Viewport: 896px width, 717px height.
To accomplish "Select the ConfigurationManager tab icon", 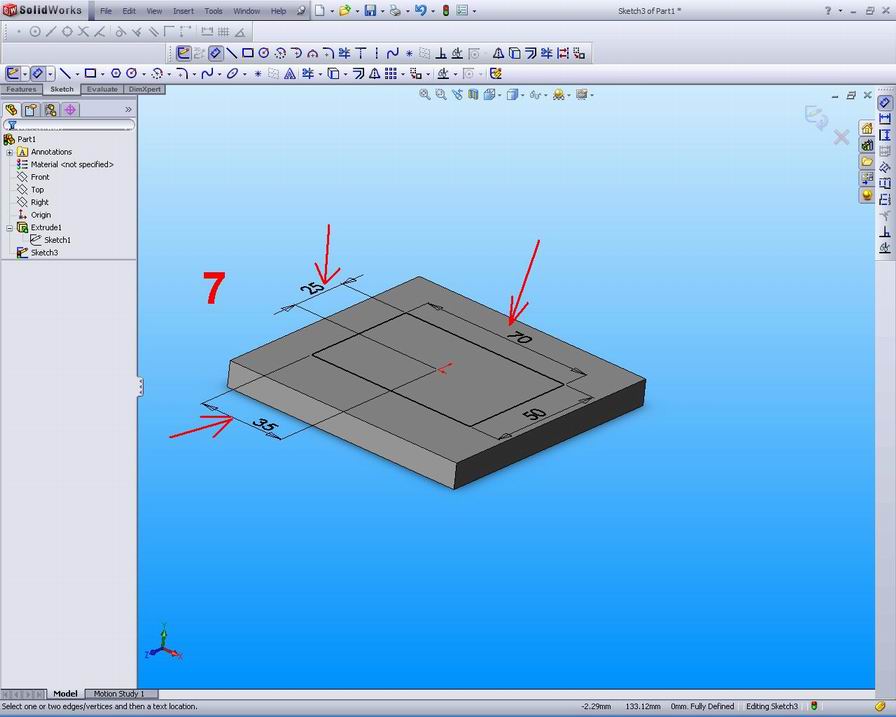I will [x=51, y=110].
